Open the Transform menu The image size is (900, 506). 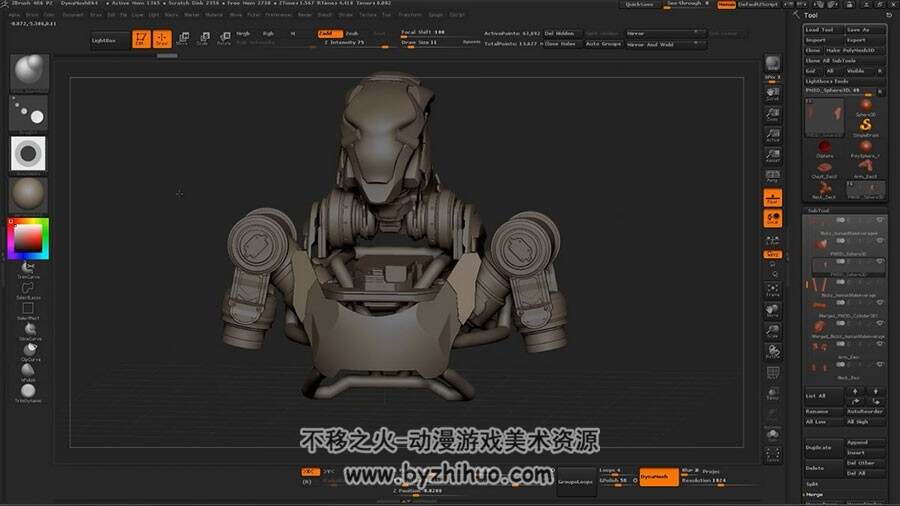pyautogui.click(x=410, y=15)
